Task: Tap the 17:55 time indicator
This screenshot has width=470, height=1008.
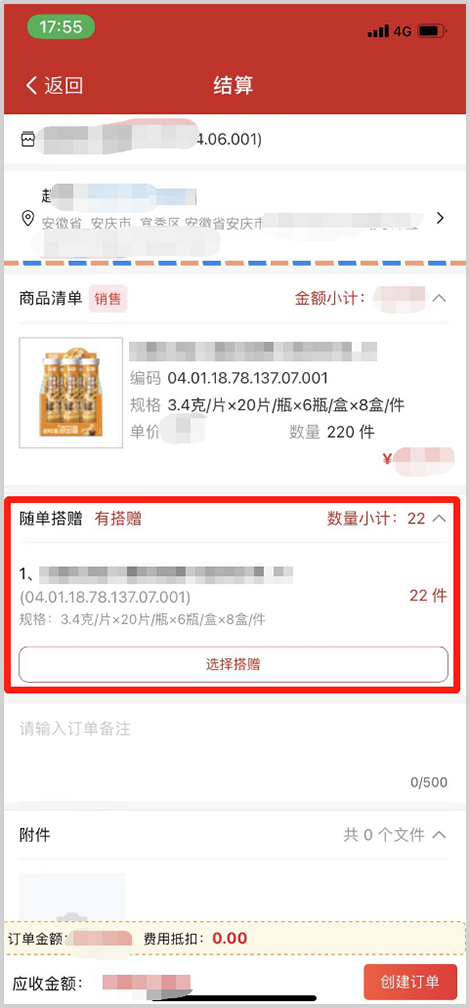Action: (x=61, y=27)
